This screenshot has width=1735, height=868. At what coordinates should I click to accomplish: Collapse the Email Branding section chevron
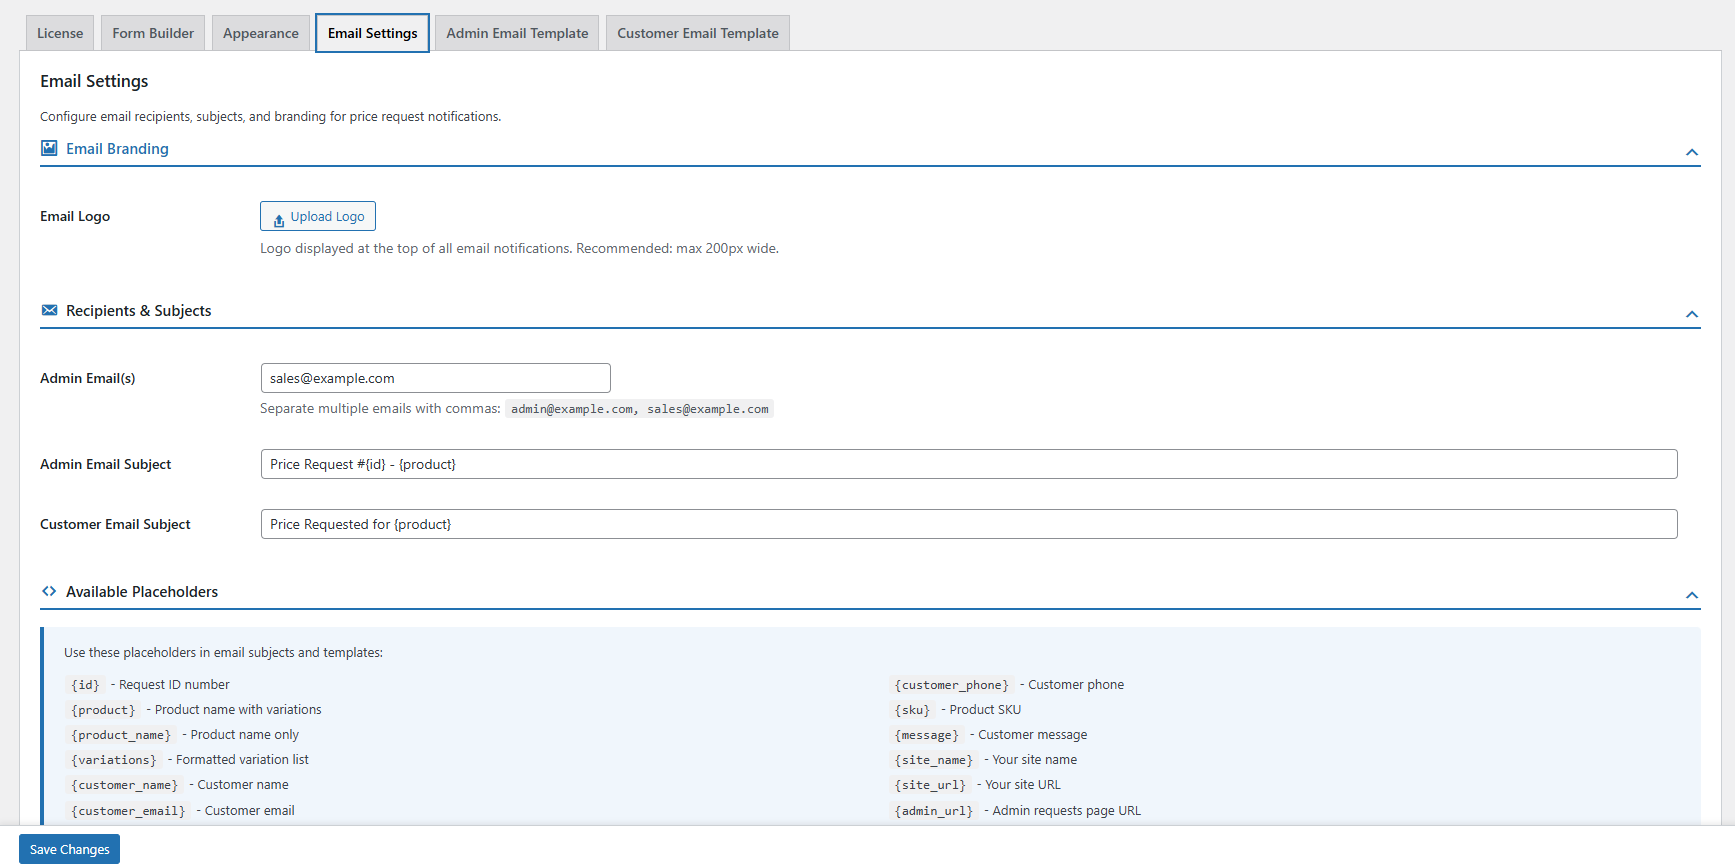pyautogui.click(x=1691, y=152)
